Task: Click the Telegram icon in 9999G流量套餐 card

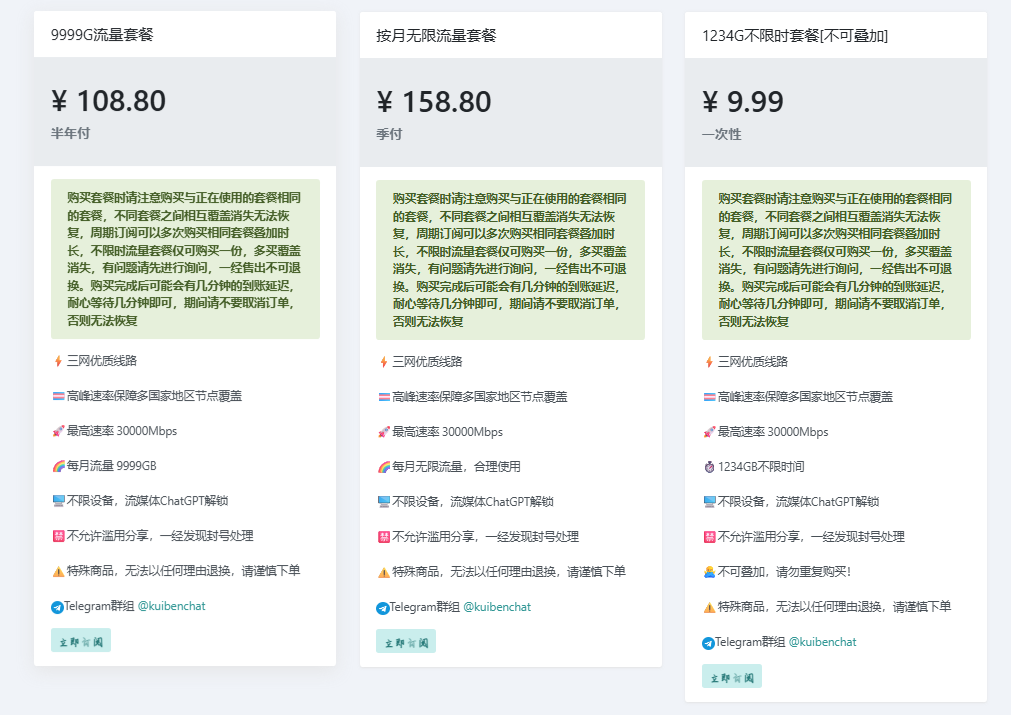Action: [57, 607]
